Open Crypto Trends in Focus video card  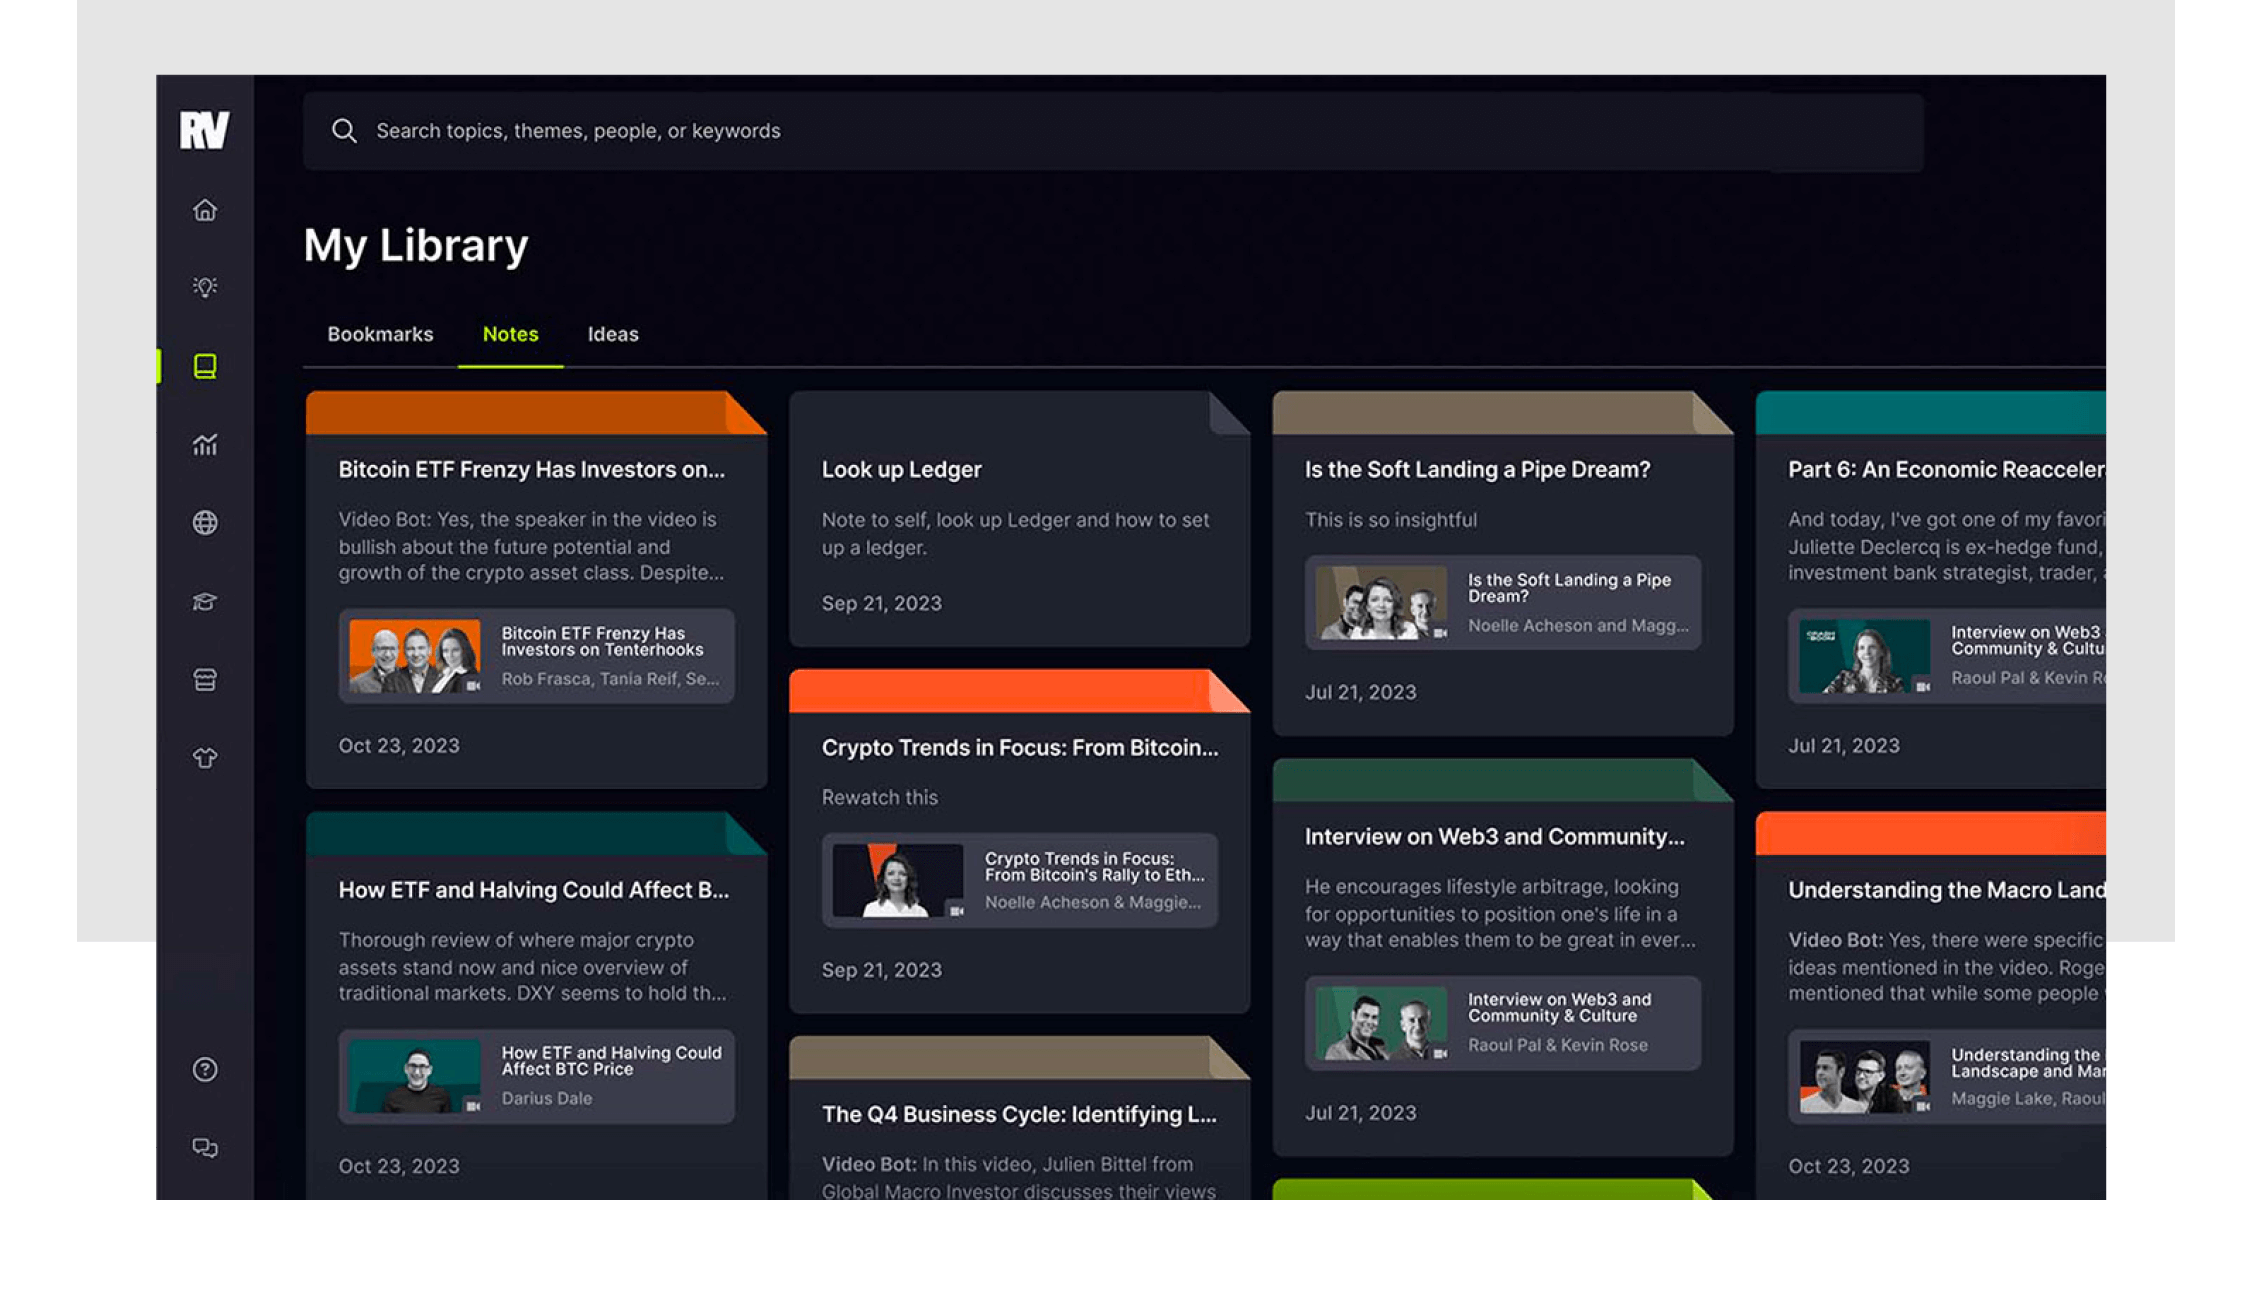[x=1018, y=880]
